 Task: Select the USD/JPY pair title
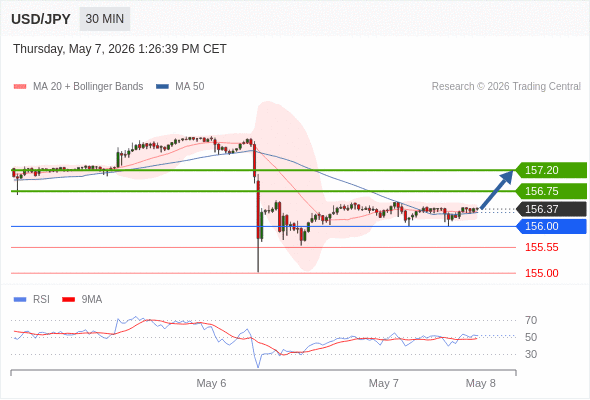[41, 19]
